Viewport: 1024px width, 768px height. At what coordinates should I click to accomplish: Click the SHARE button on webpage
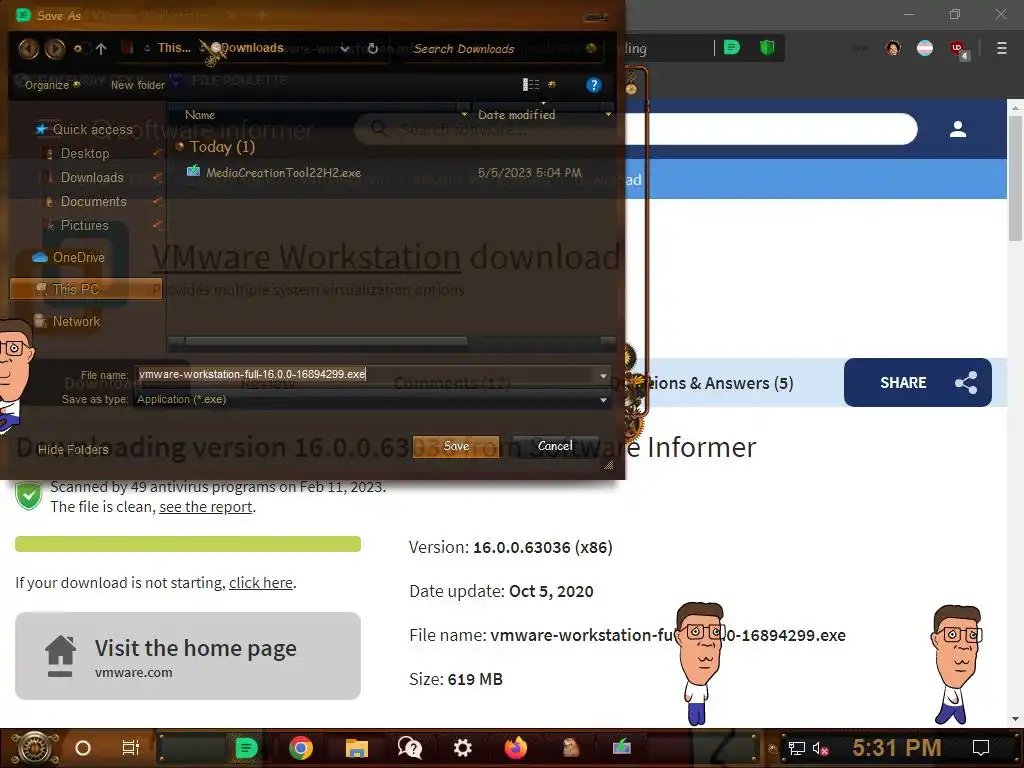click(918, 383)
